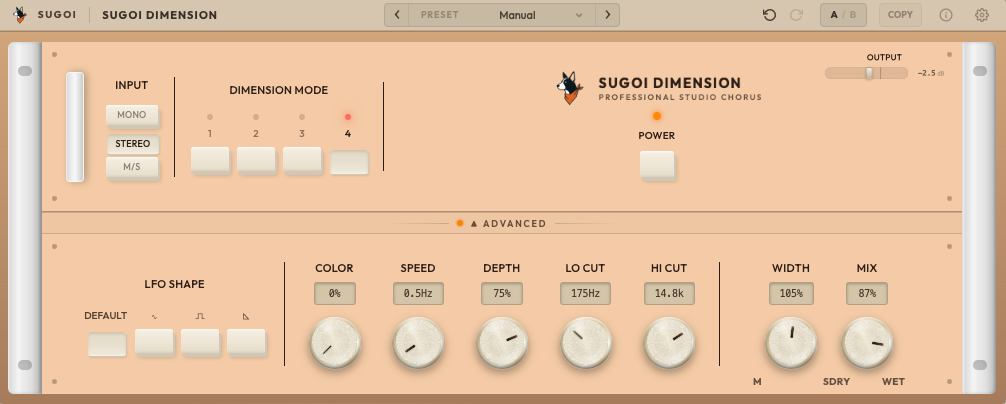Click the Lo Cut knob

tap(586, 342)
